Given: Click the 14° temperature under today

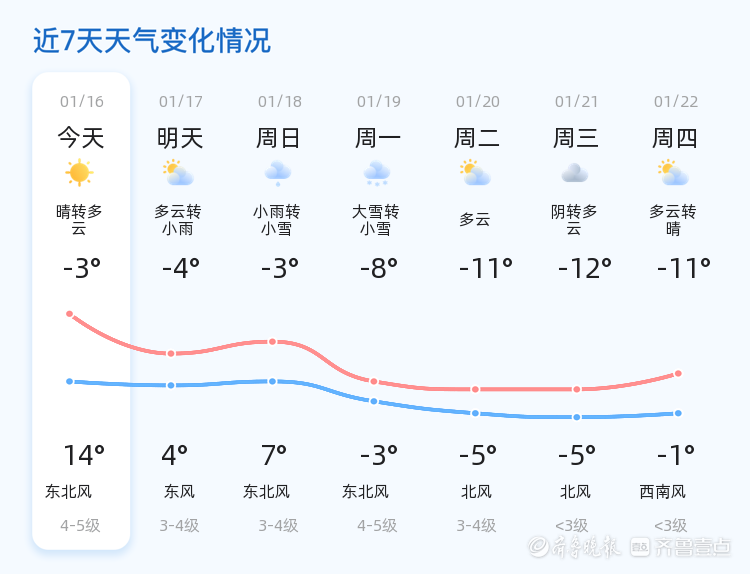Looking at the screenshot, I should (83, 456).
